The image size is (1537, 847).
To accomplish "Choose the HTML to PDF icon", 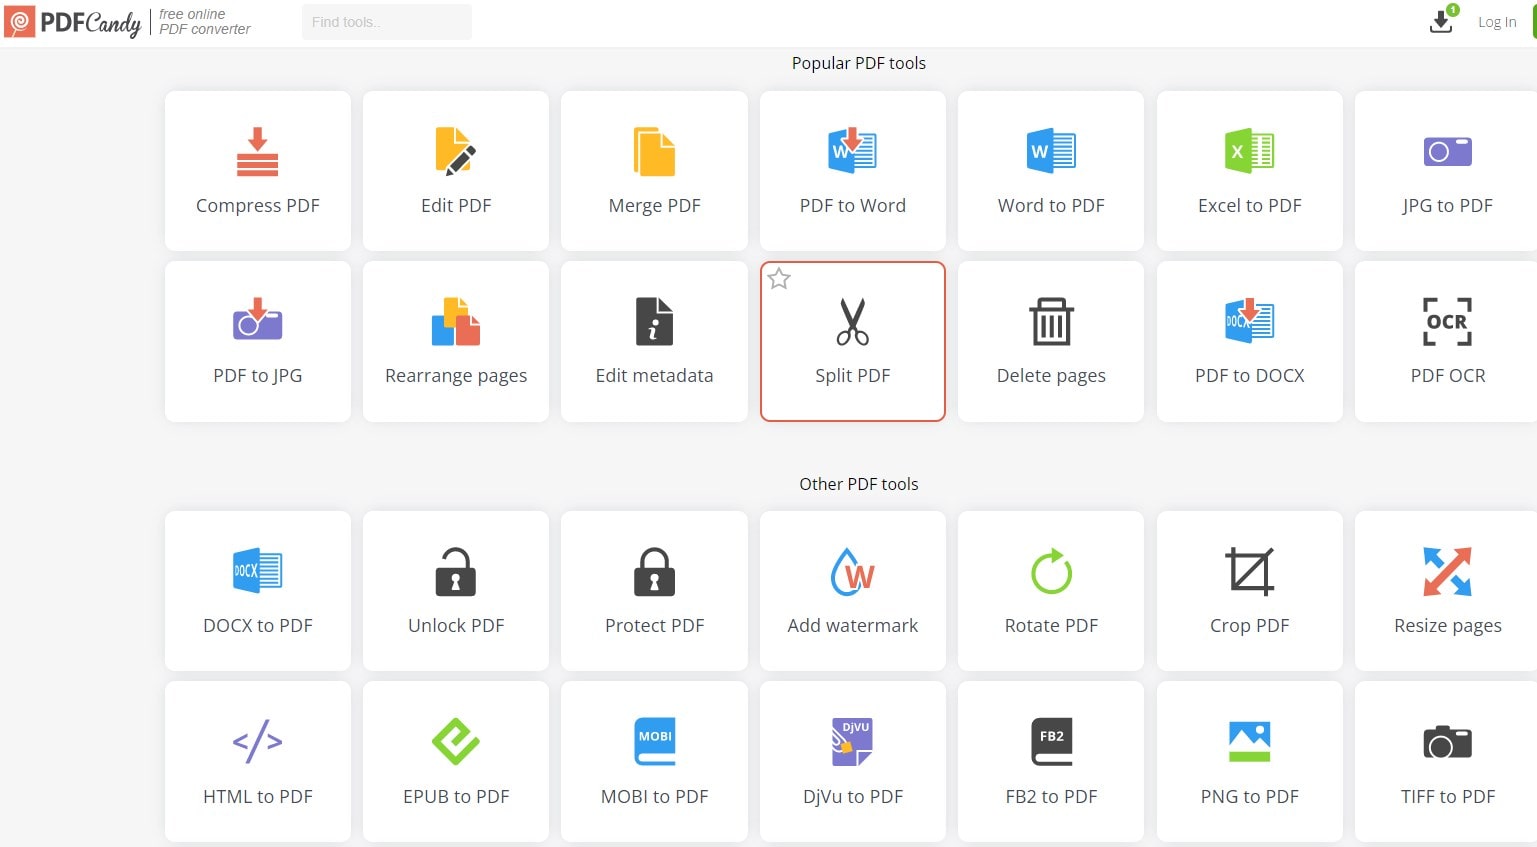I will point(257,742).
